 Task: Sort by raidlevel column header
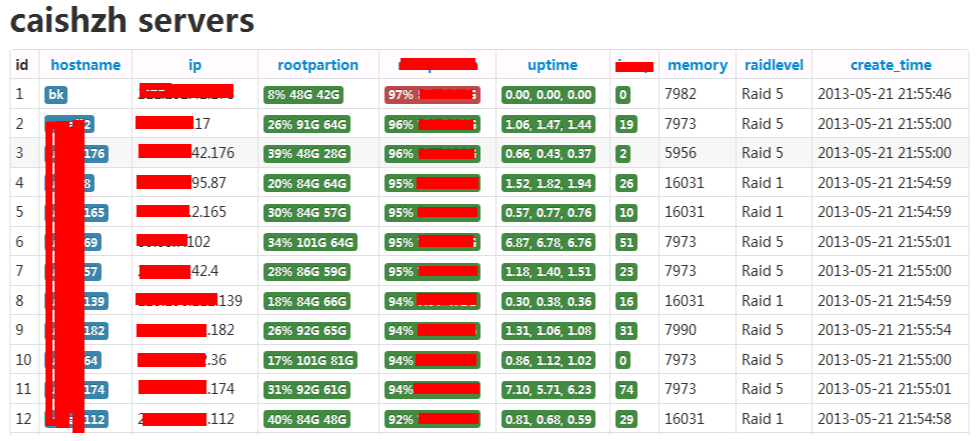774,65
